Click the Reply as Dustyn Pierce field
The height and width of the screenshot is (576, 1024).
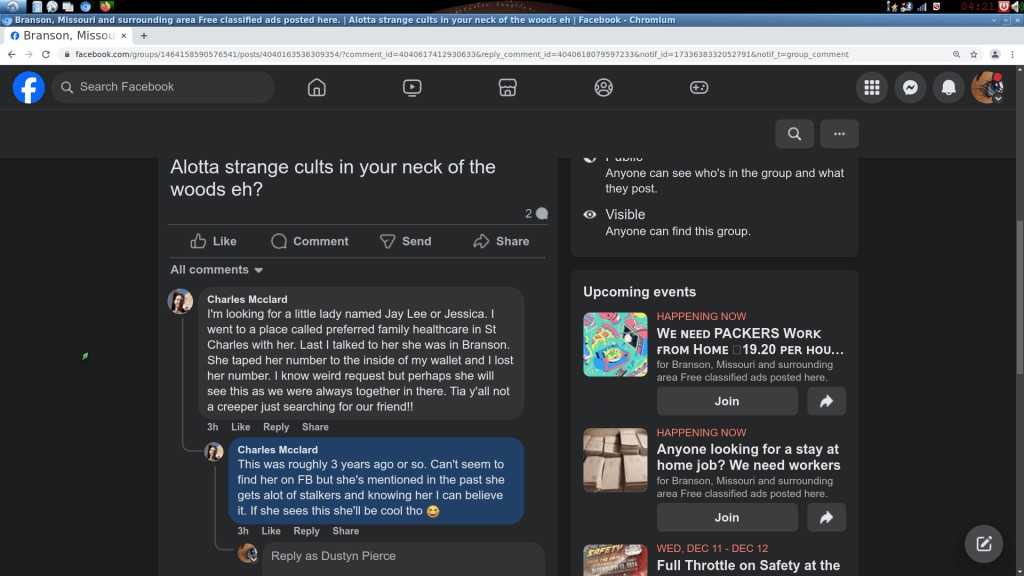[400, 556]
